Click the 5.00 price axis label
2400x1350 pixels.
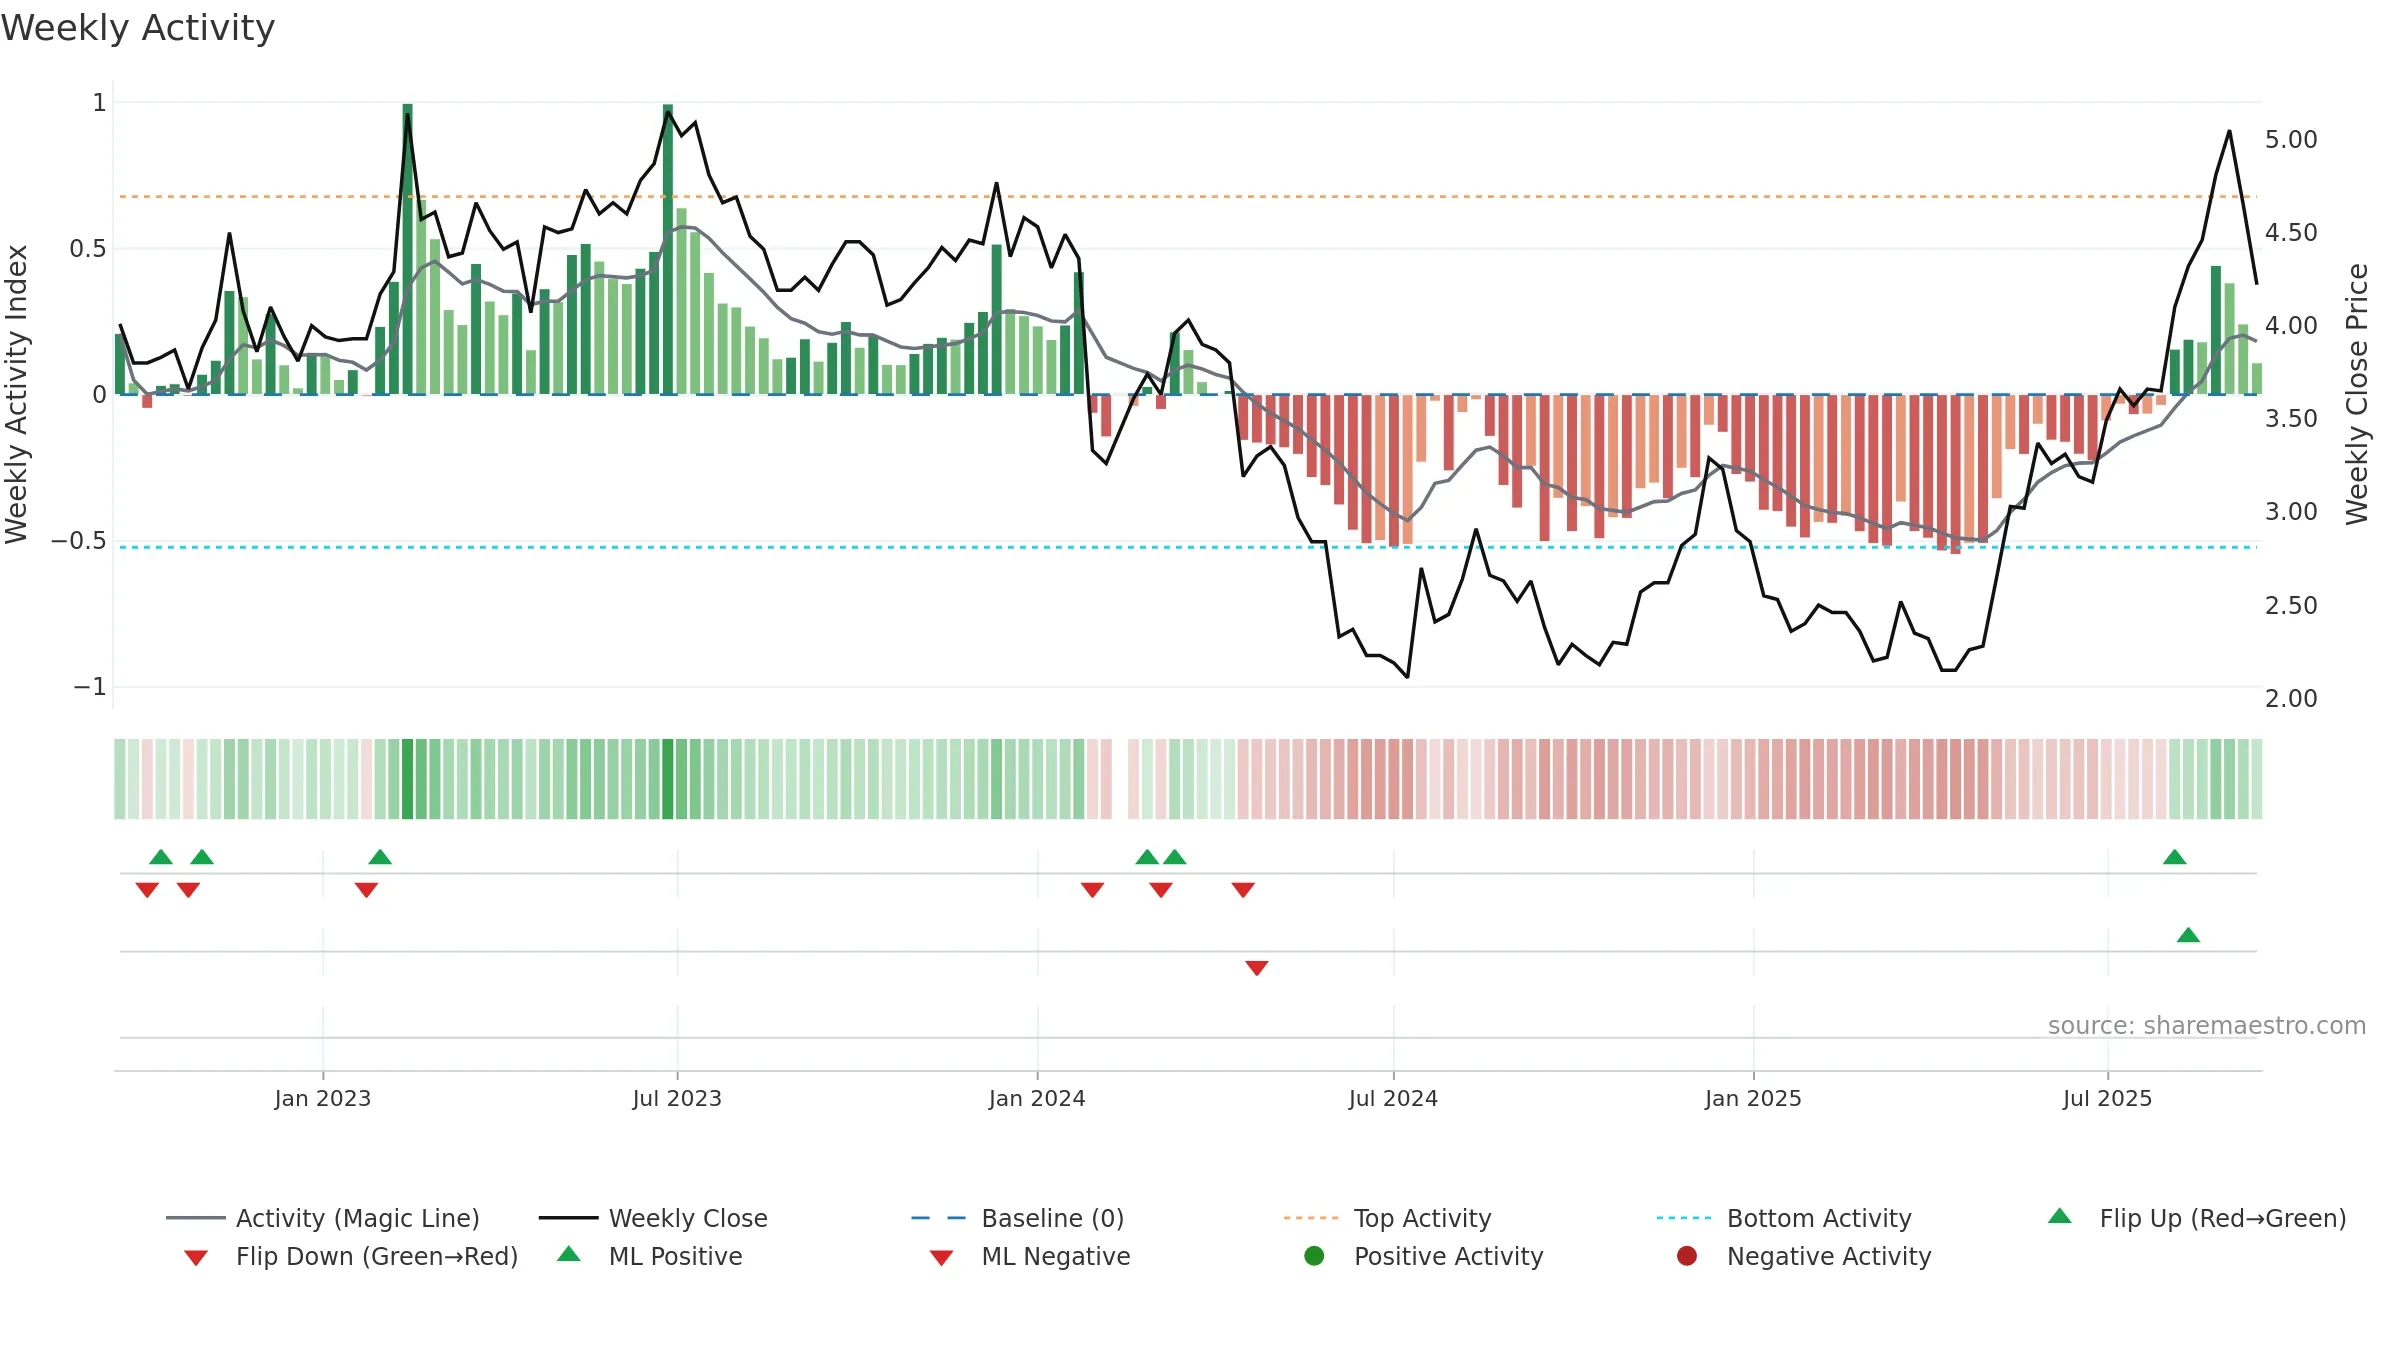pyautogui.click(x=2291, y=140)
